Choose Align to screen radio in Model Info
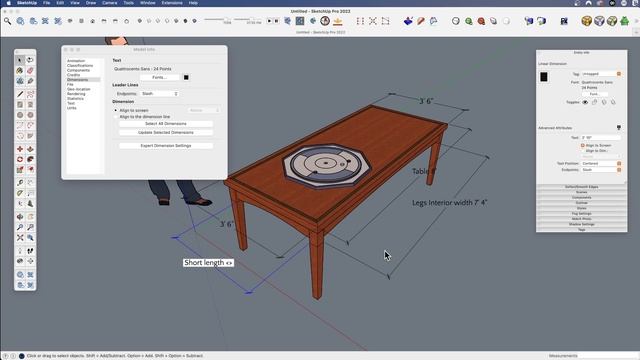Screen dimensions: 640x360 coord(116,111)
